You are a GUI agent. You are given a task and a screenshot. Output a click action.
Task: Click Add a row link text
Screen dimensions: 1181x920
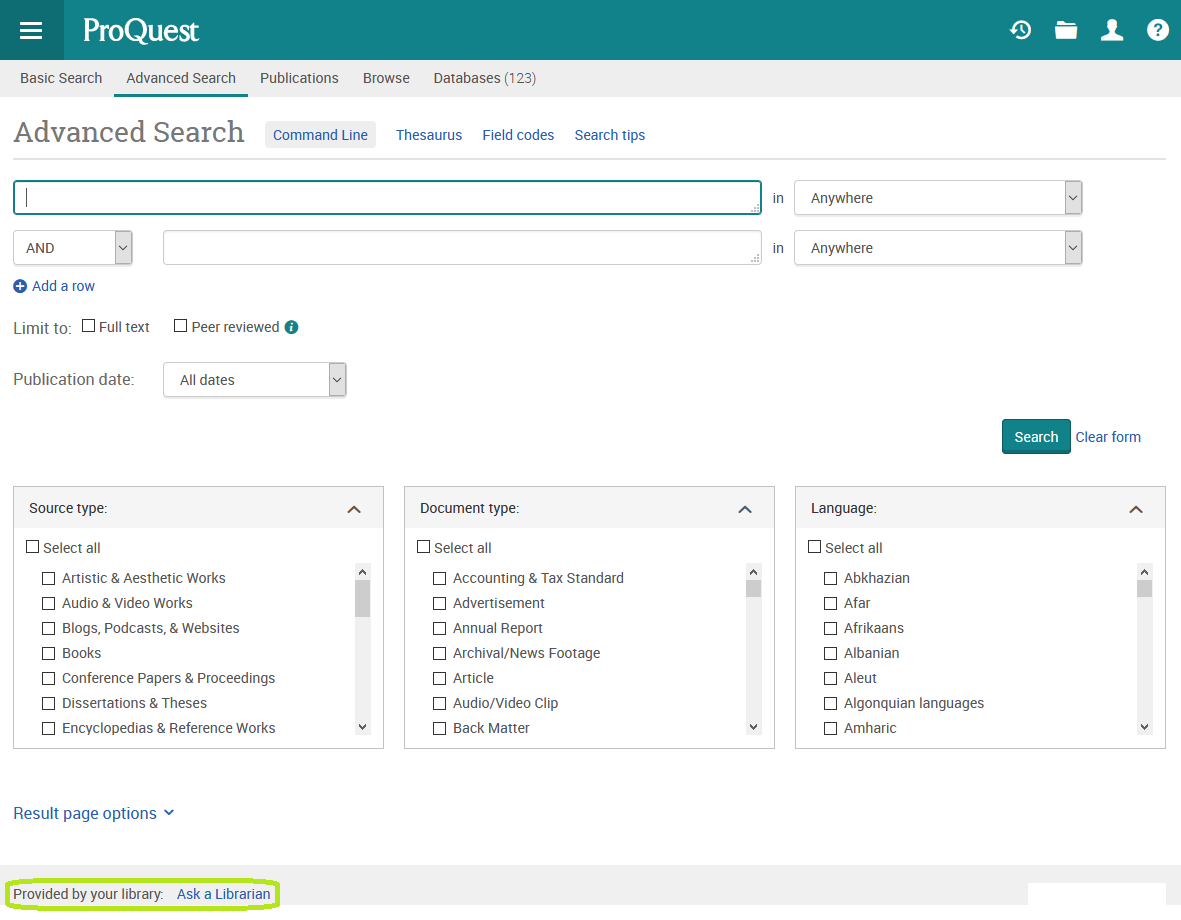(63, 286)
